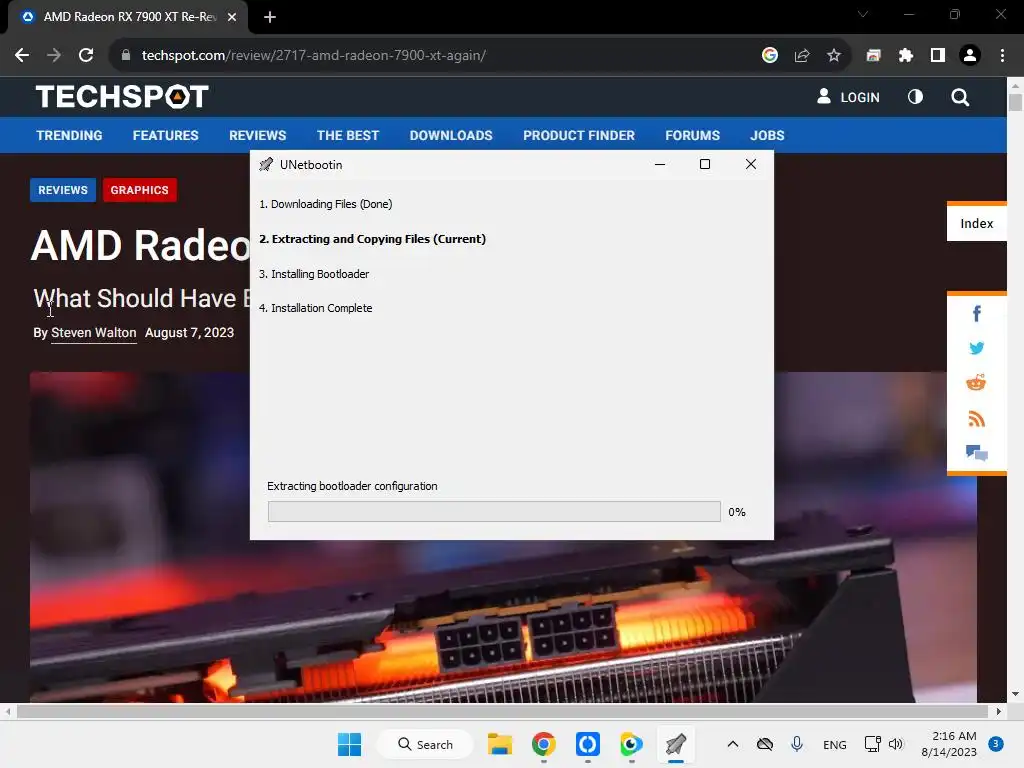Screen dimensions: 1024x768
Task: Open the Chrome profile avatar
Action: tap(970, 56)
